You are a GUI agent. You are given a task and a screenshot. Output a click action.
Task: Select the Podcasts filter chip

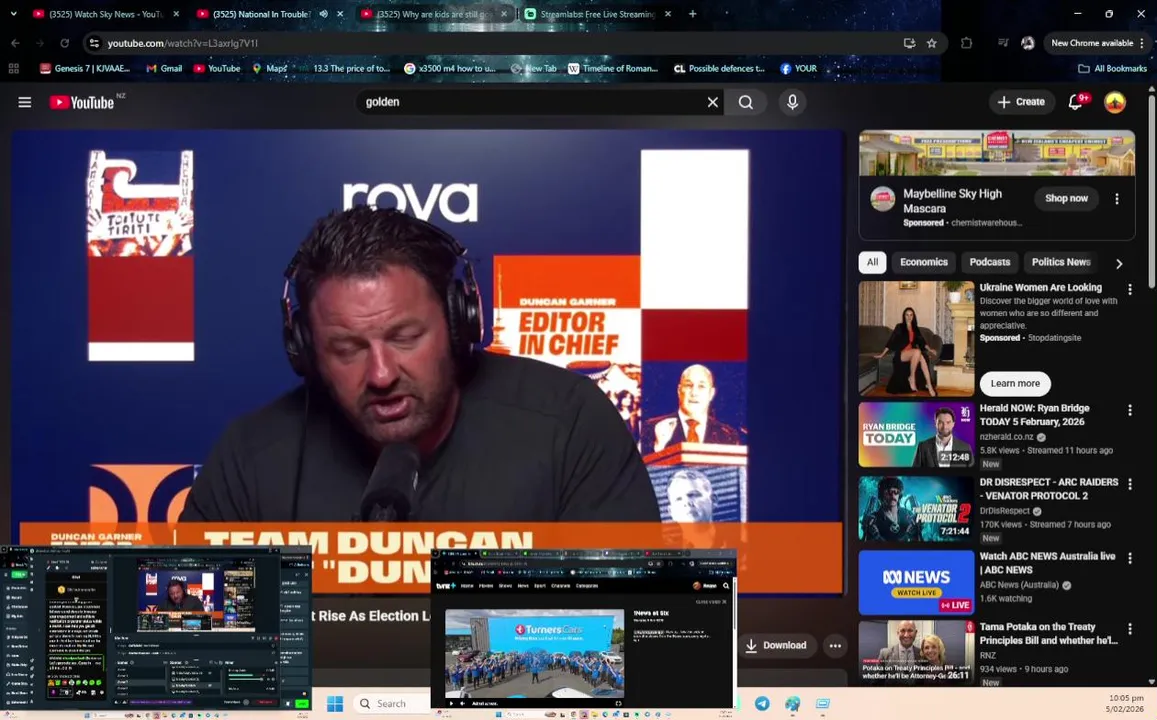tap(990, 262)
